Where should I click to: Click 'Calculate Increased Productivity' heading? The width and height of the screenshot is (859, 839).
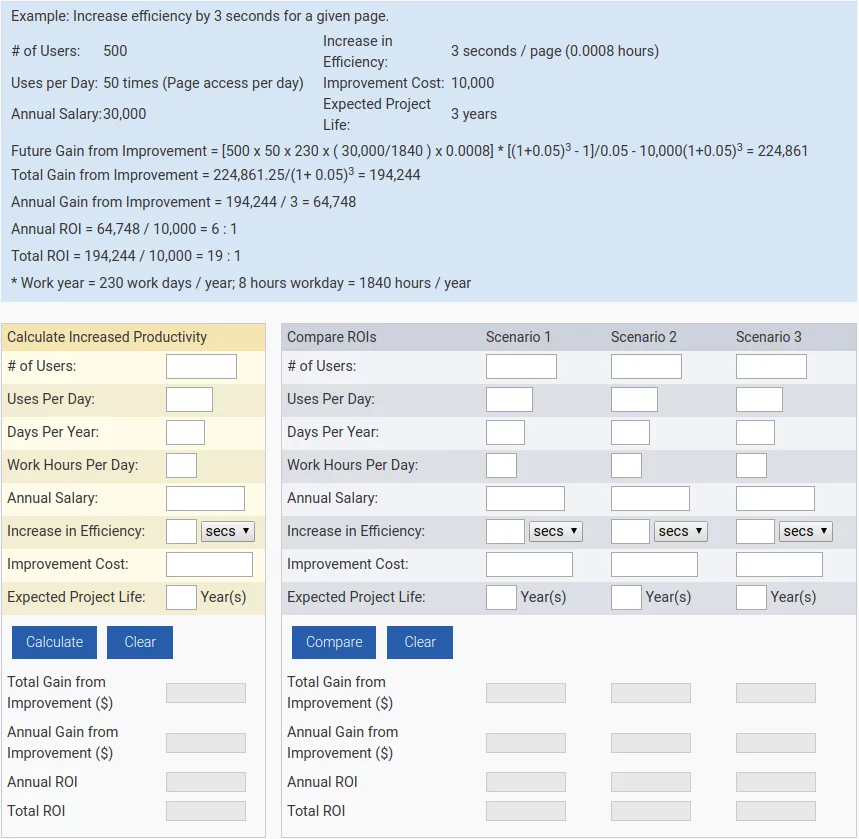coord(107,337)
